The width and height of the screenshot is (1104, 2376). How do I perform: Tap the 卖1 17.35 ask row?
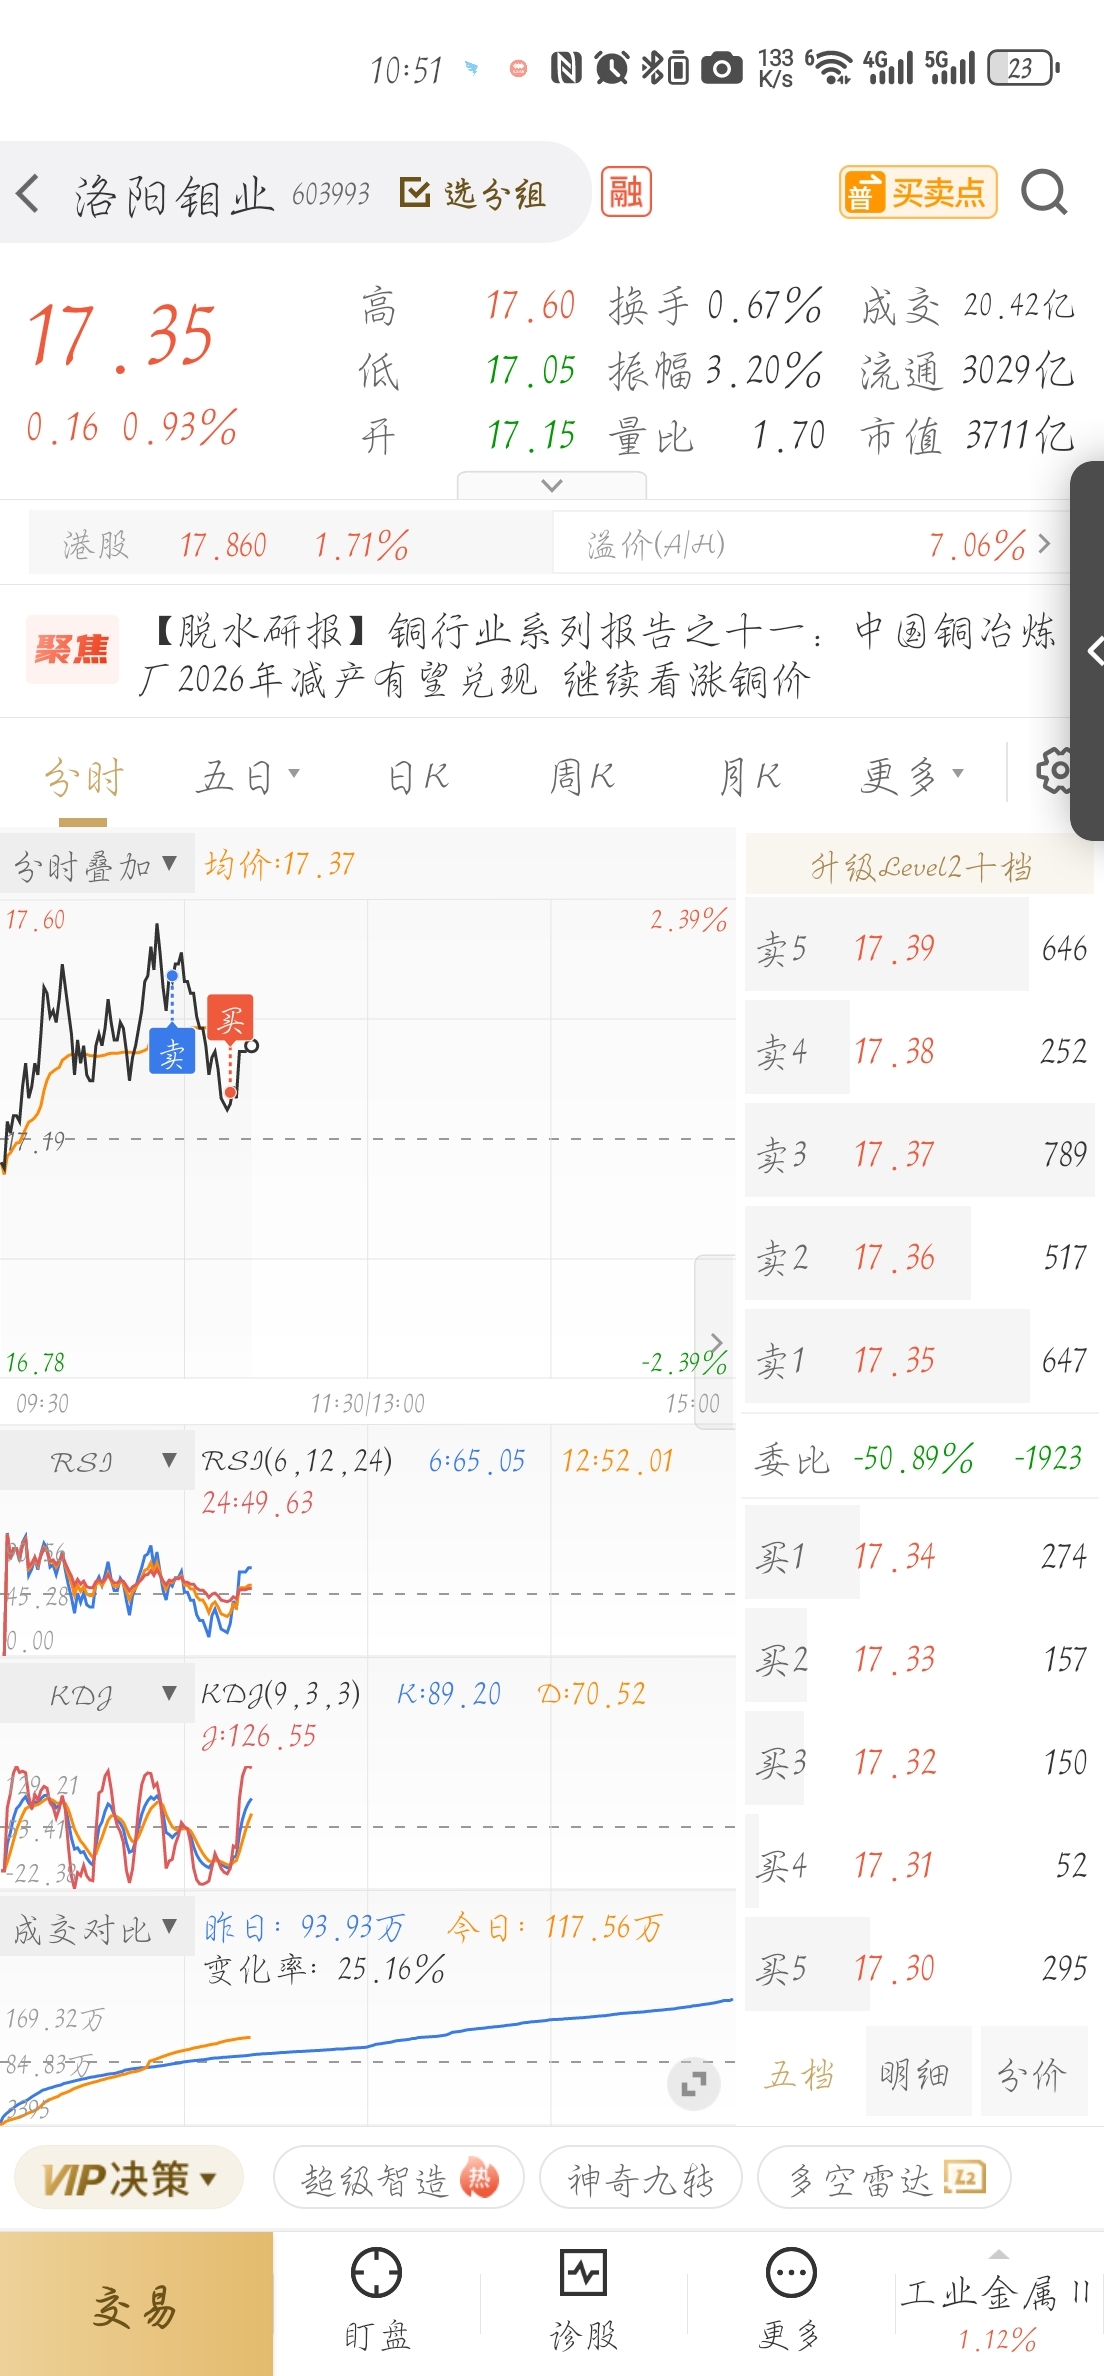tap(920, 1358)
